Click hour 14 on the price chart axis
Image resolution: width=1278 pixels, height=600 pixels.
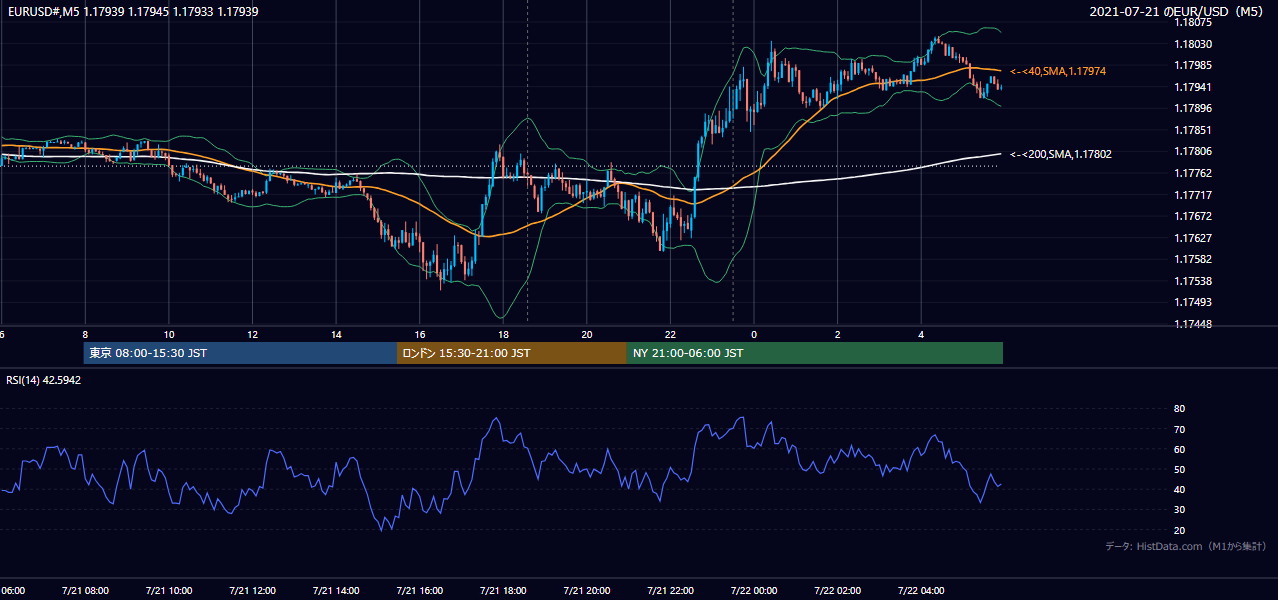[336, 335]
